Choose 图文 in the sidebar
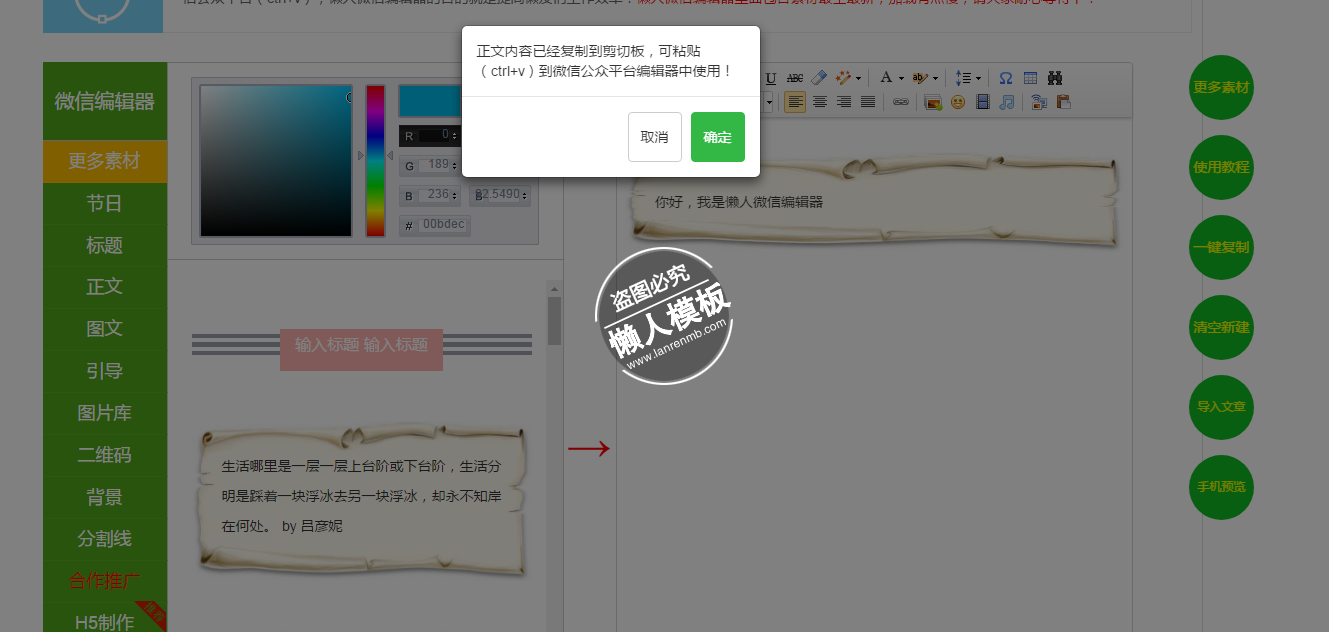Viewport: 1329px width, 632px height. 105,329
